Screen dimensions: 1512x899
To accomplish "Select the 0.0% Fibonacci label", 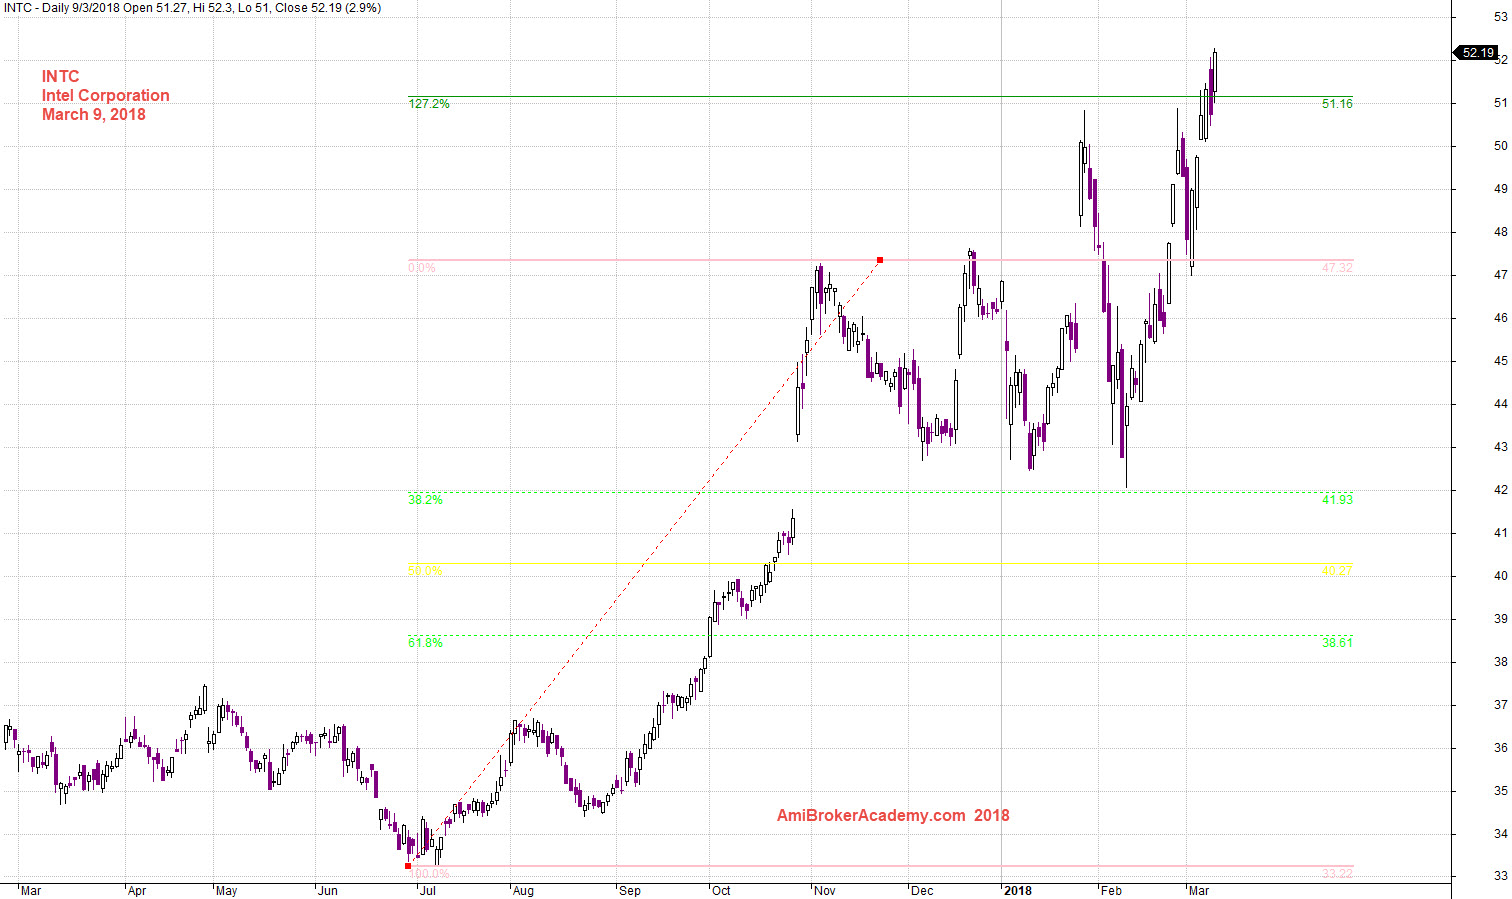I will pos(422,268).
